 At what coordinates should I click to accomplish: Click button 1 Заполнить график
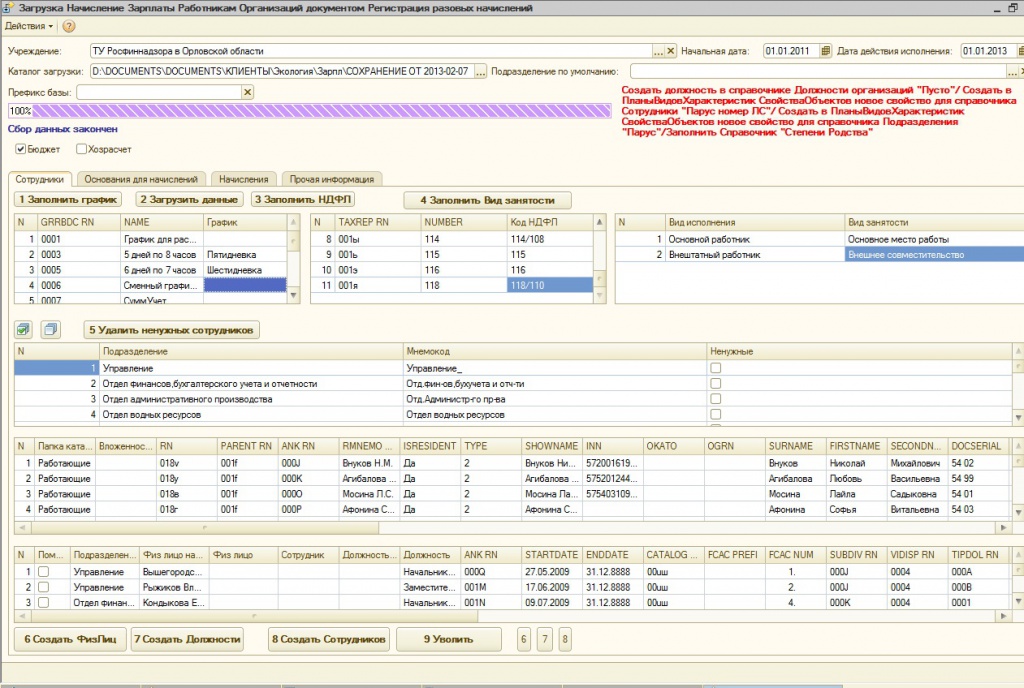coord(68,199)
